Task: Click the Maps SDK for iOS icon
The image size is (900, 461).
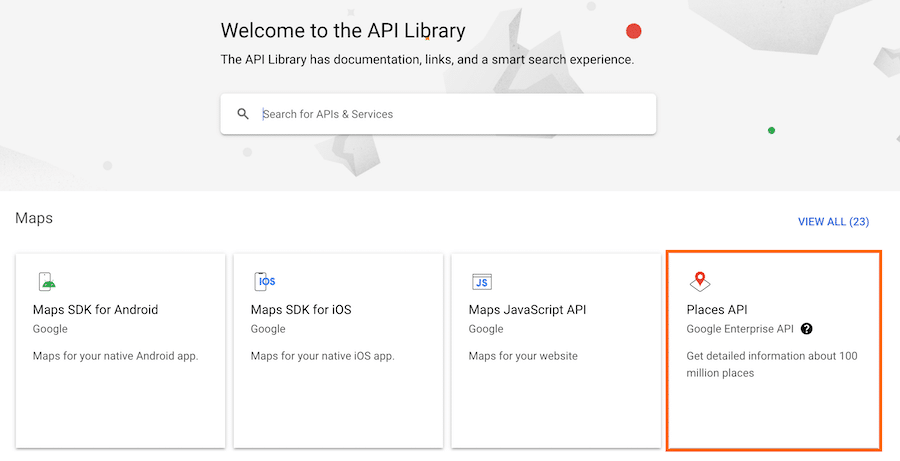Action: (264, 282)
